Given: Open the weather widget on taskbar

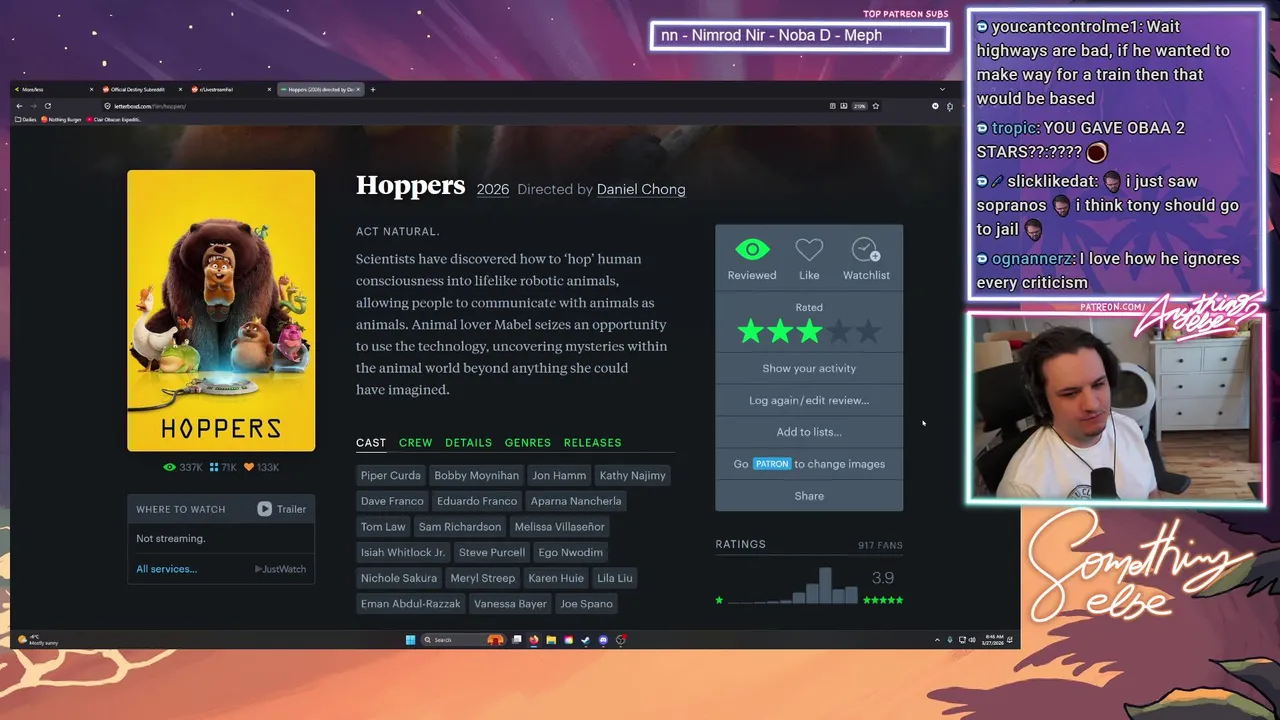Looking at the screenshot, I should [38, 640].
